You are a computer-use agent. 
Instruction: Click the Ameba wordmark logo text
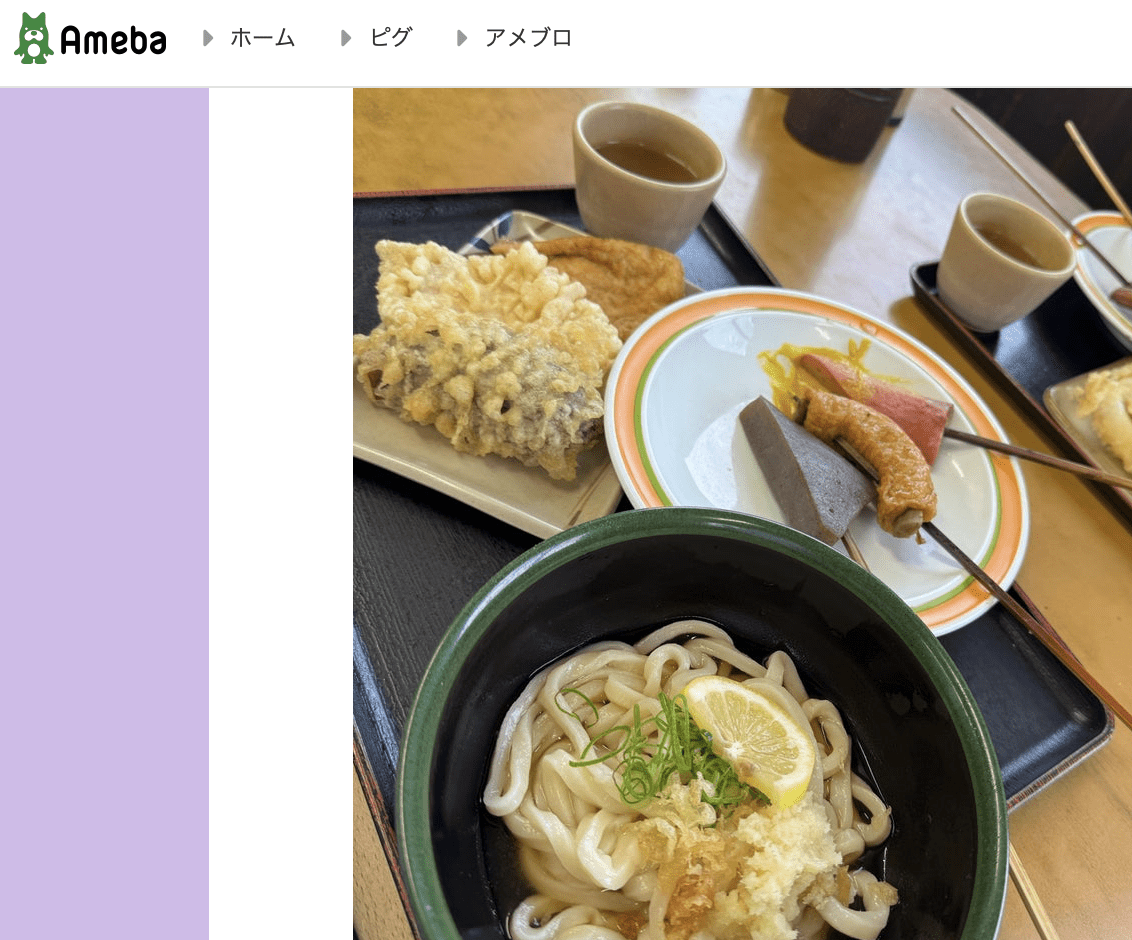click(113, 40)
